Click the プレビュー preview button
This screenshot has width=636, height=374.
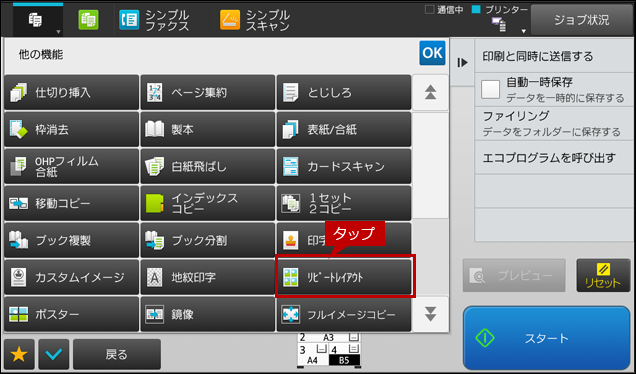(514, 275)
